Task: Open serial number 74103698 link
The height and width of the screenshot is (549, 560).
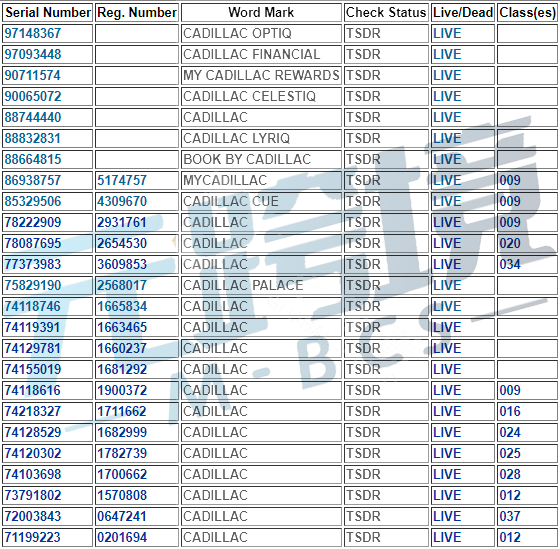Action: point(32,475)
